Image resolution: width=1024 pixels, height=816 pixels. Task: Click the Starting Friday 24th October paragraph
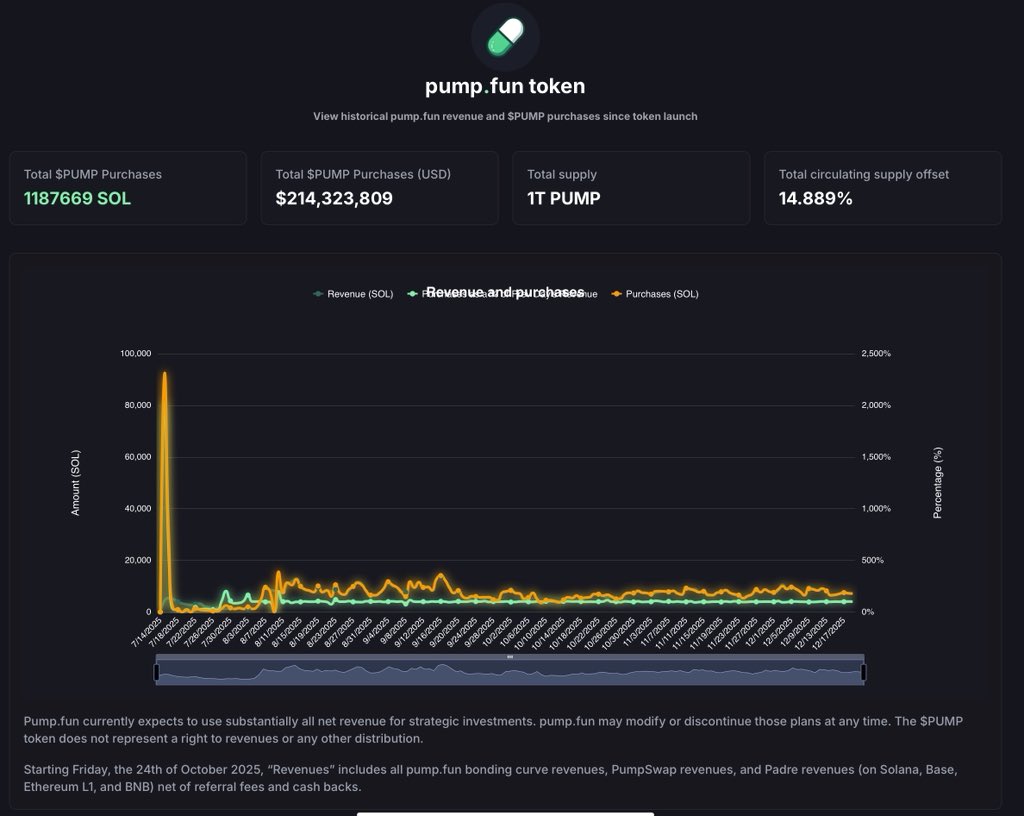[490, 778]
